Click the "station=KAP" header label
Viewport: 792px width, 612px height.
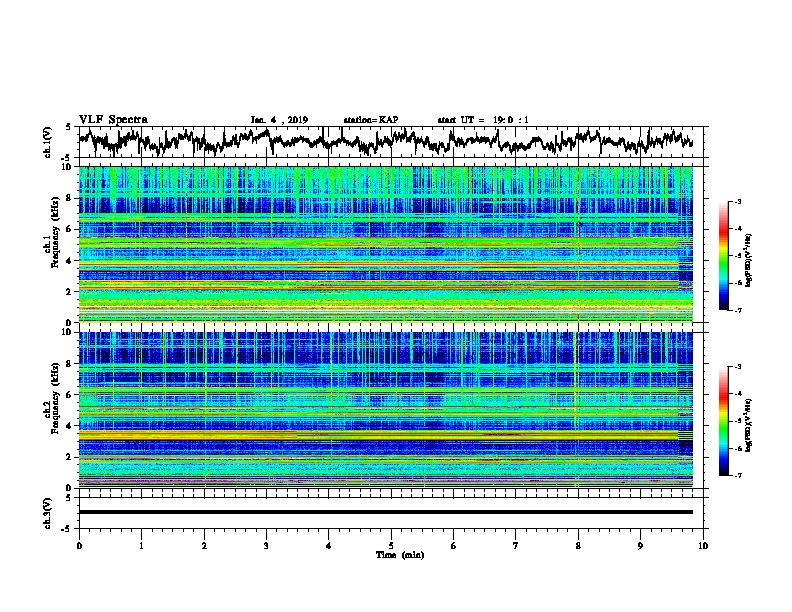(371, 120)
